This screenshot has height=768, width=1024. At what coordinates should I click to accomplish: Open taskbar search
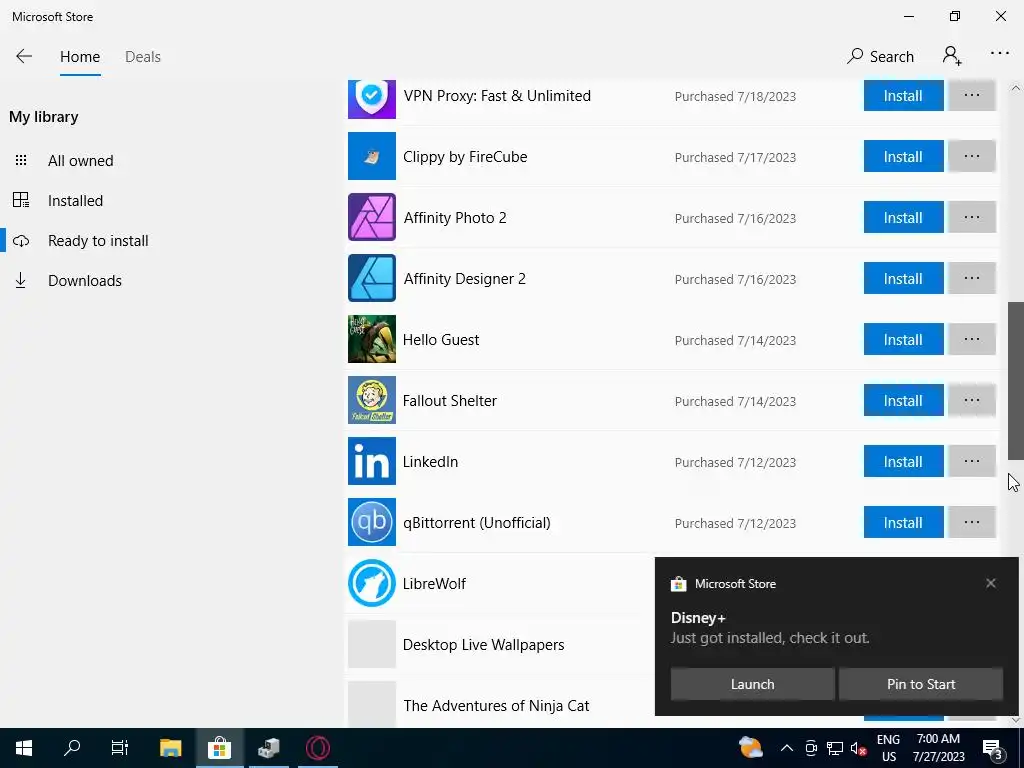72,748
